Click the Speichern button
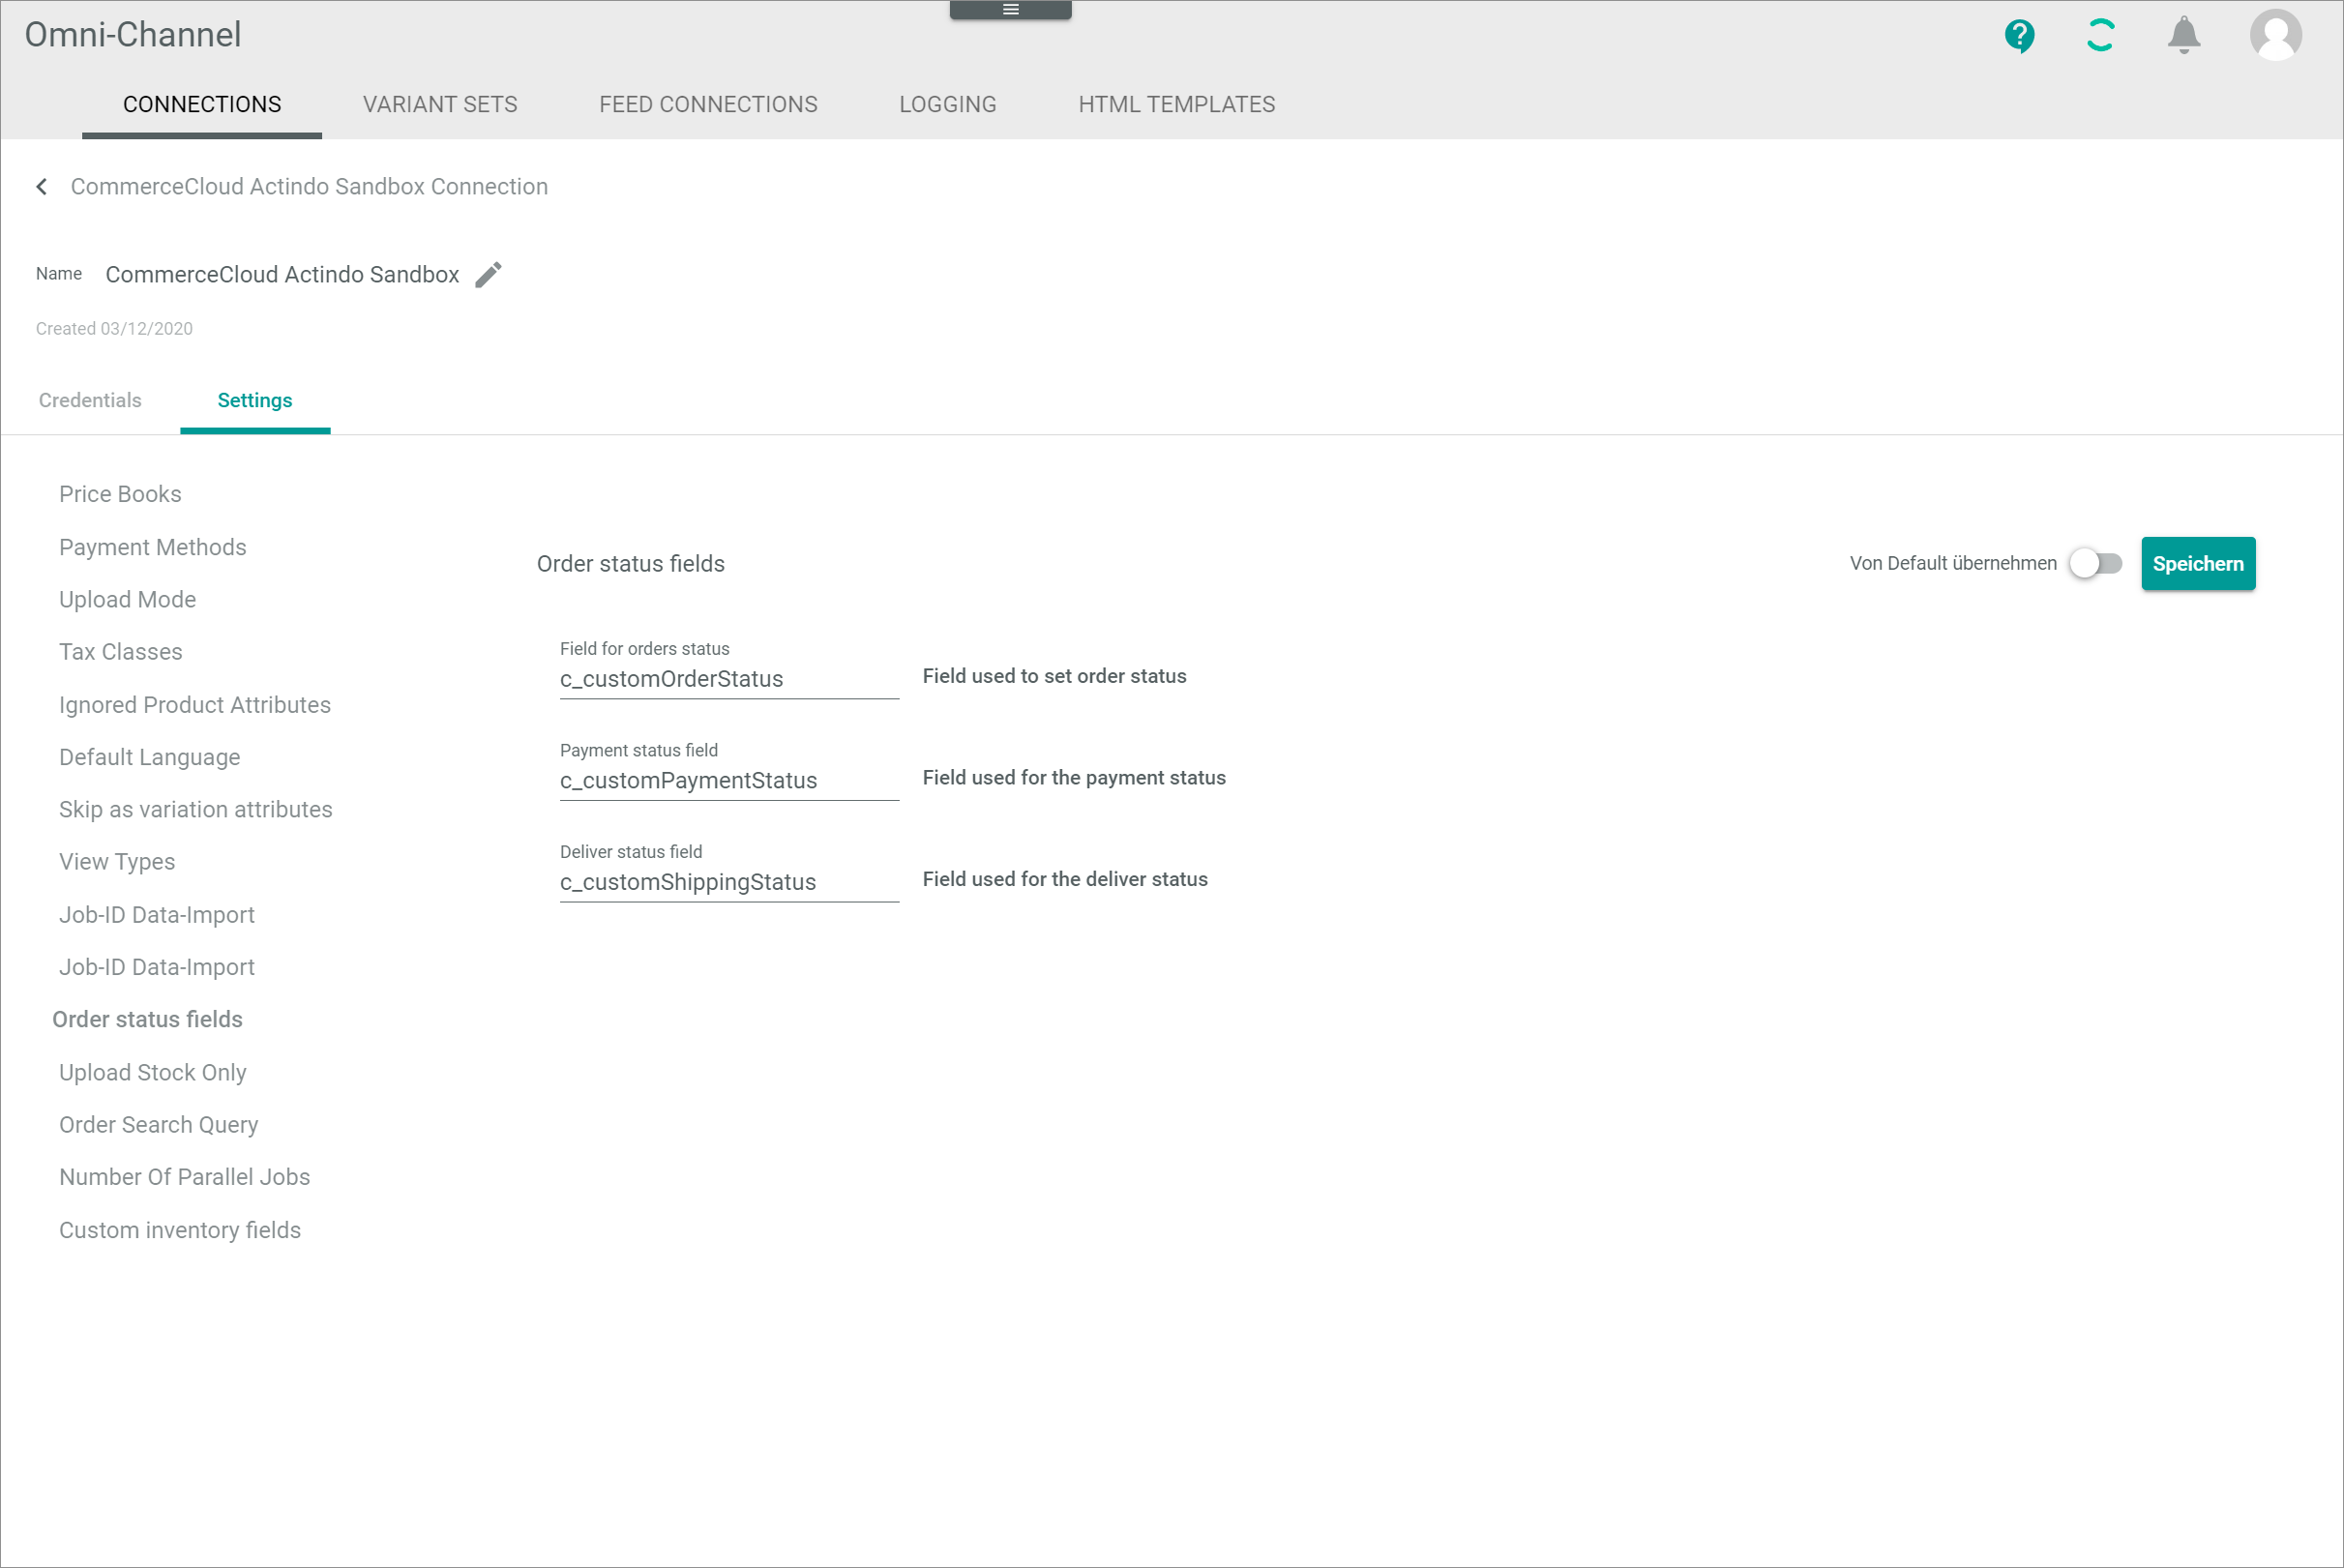The width and height of the screenshot is (2344, 1568). tap(2197, 563)
